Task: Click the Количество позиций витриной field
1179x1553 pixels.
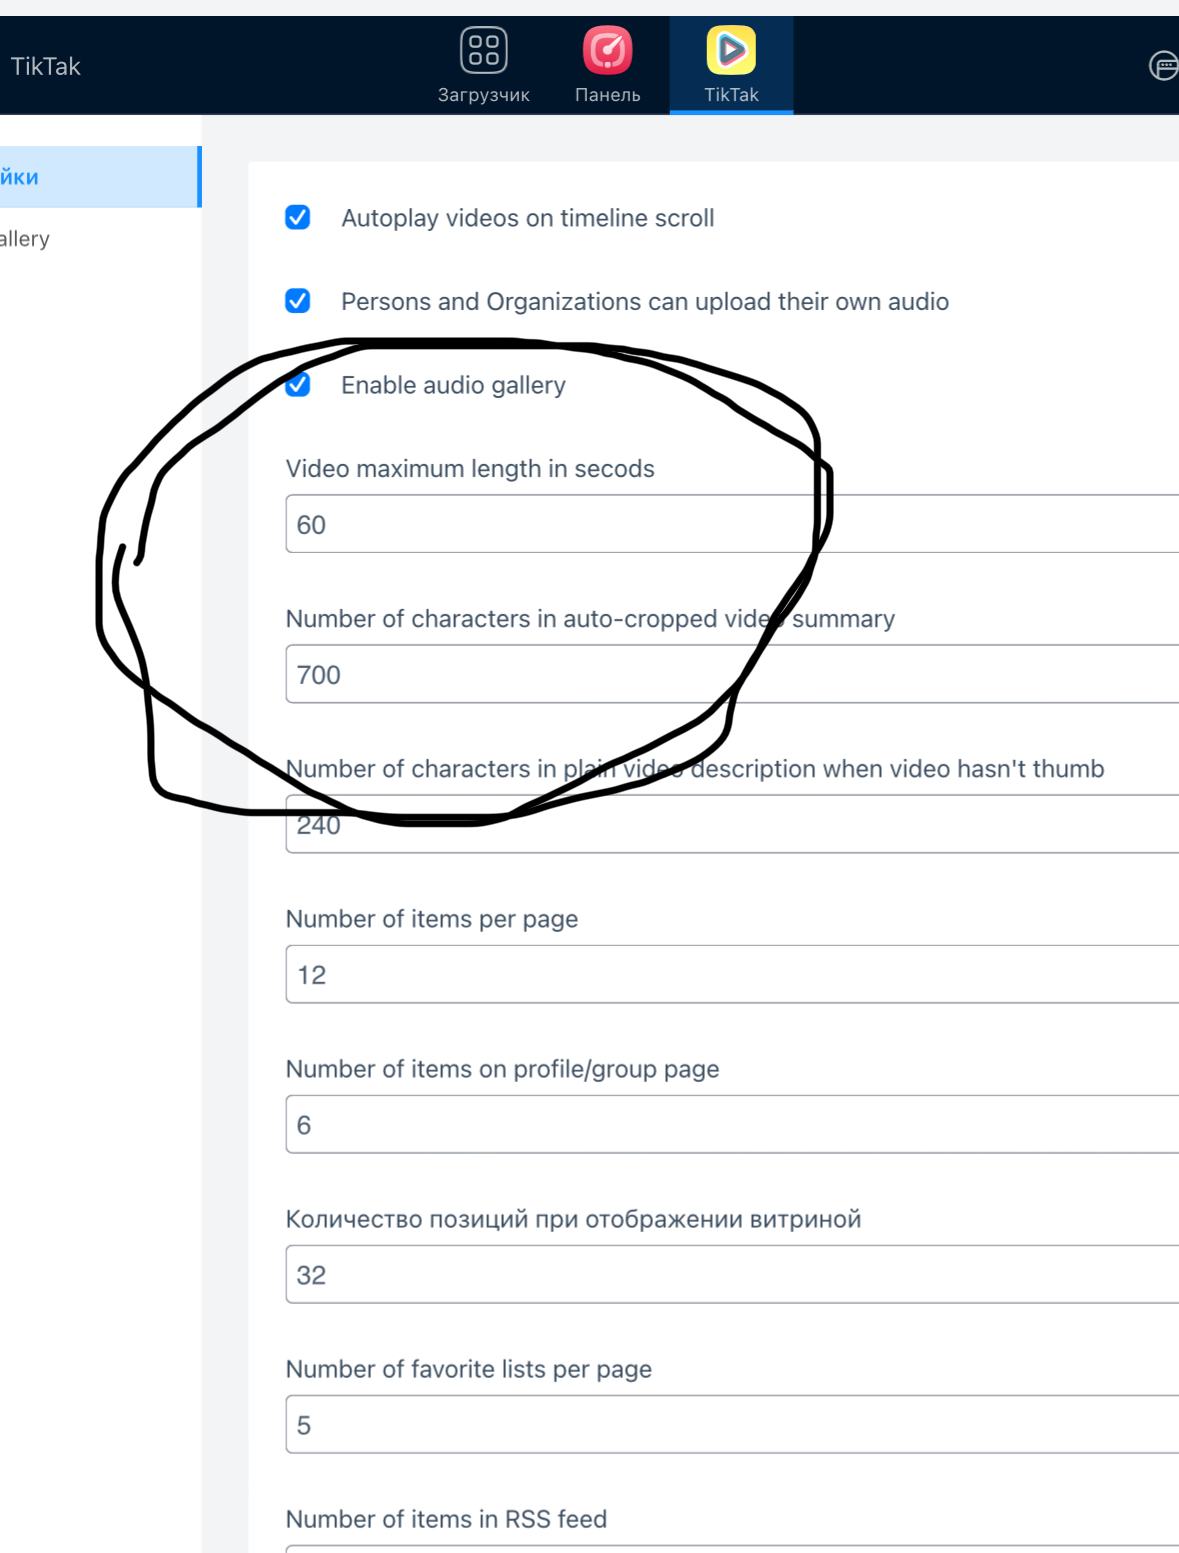Action: pos(730,1275)
